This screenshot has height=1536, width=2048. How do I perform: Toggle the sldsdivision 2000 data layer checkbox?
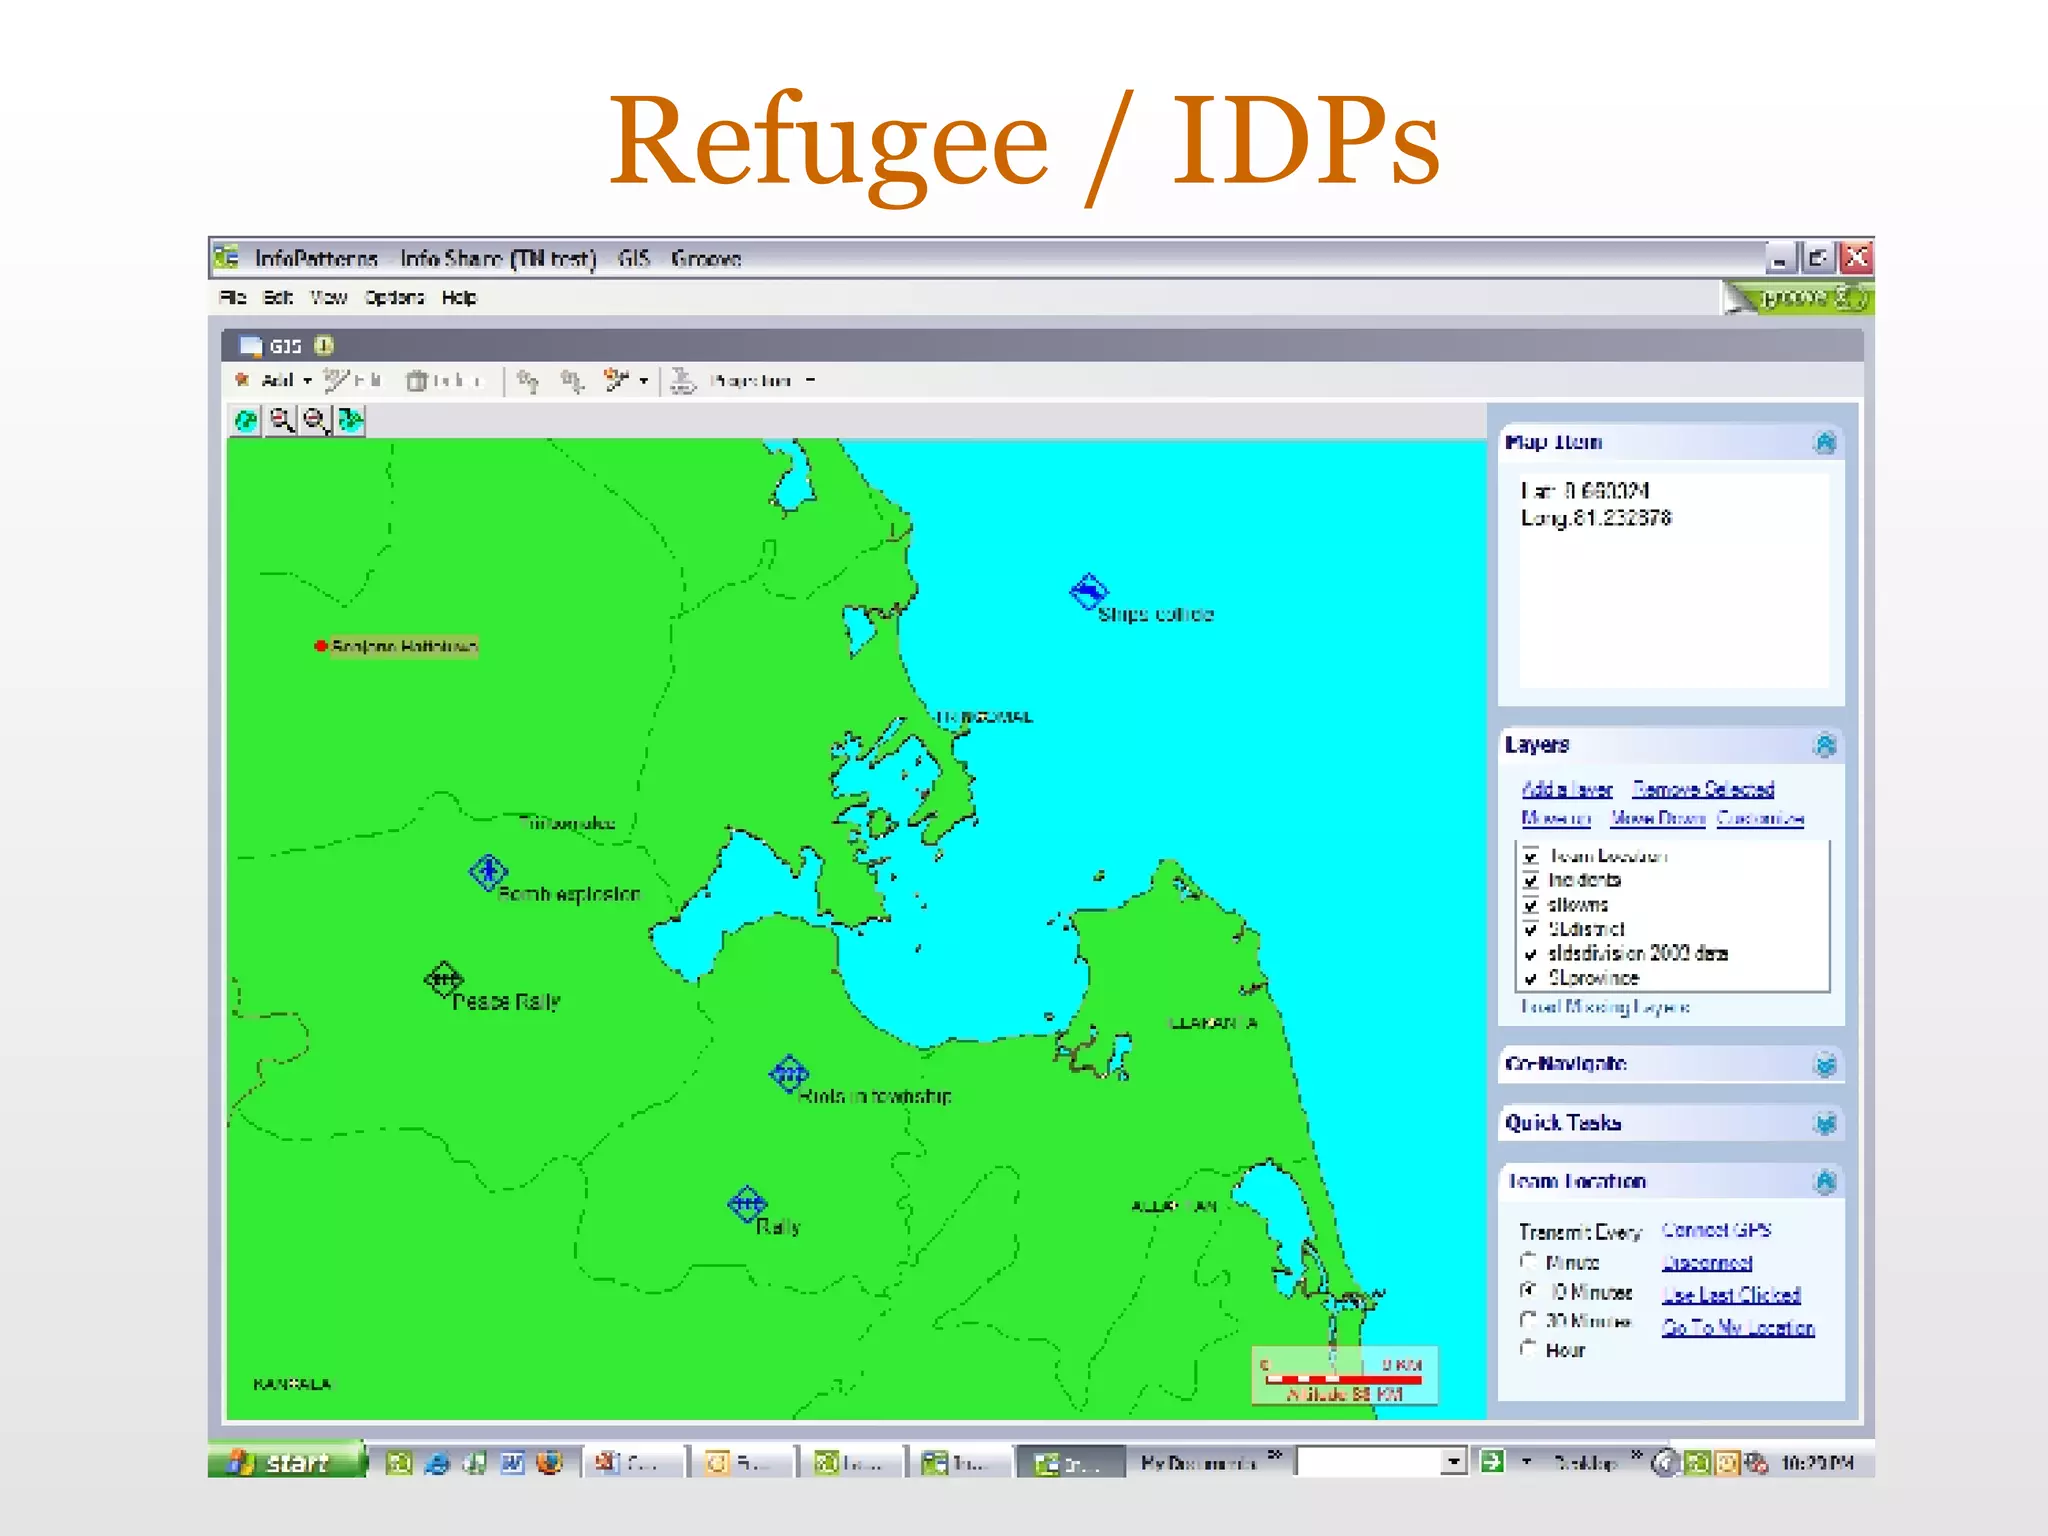pyautogui.click(x=1530, y=955)
